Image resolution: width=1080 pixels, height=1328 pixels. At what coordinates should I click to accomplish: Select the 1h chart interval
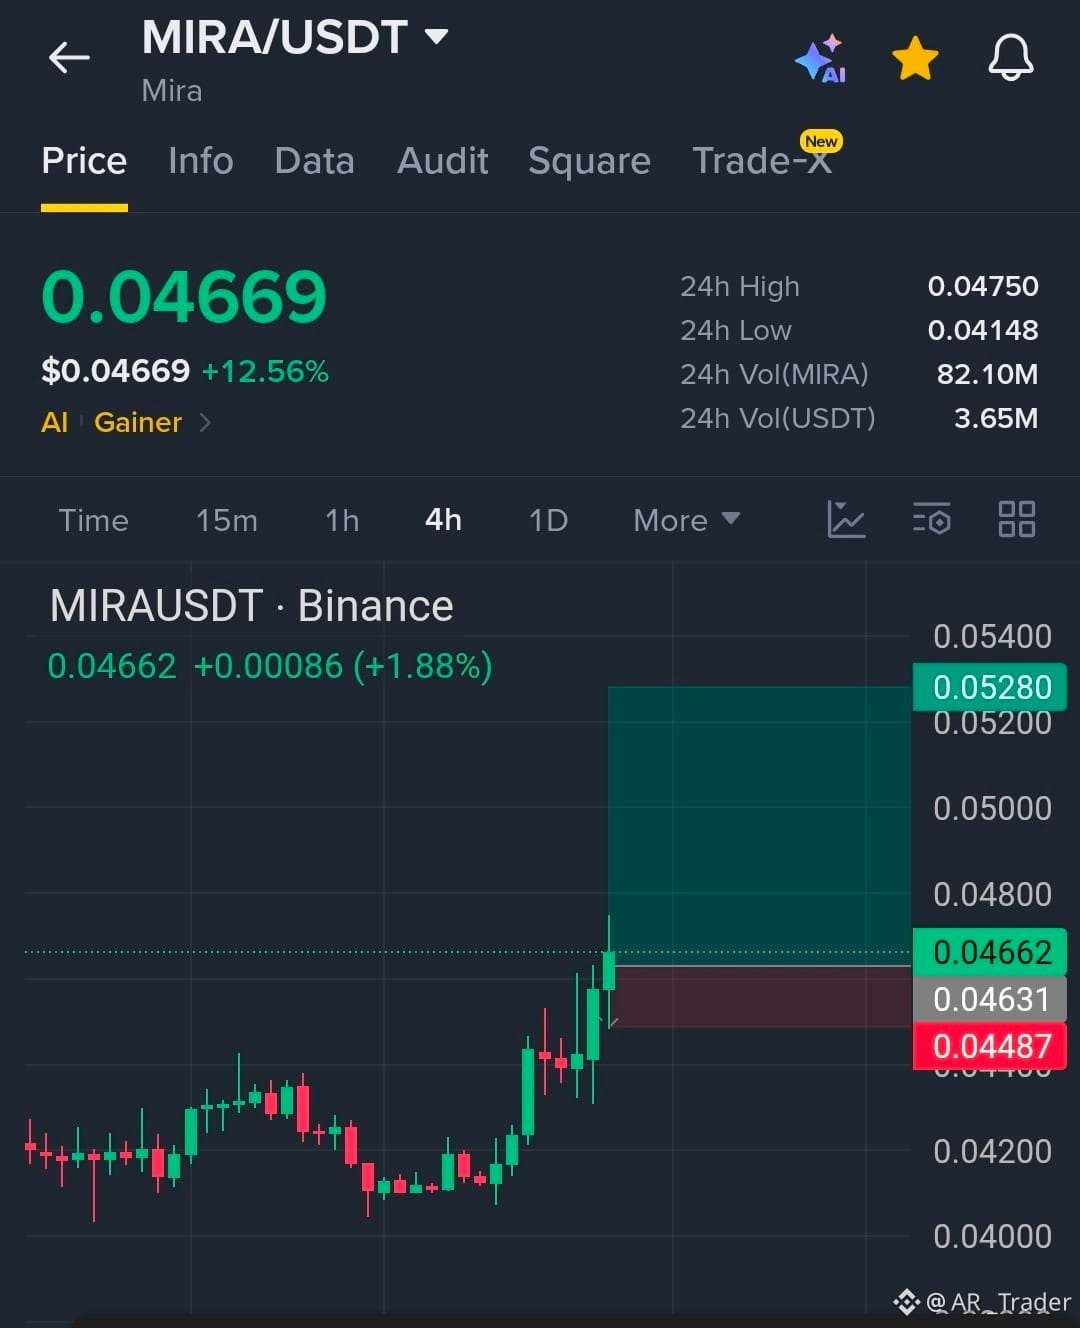click(342, 520)
